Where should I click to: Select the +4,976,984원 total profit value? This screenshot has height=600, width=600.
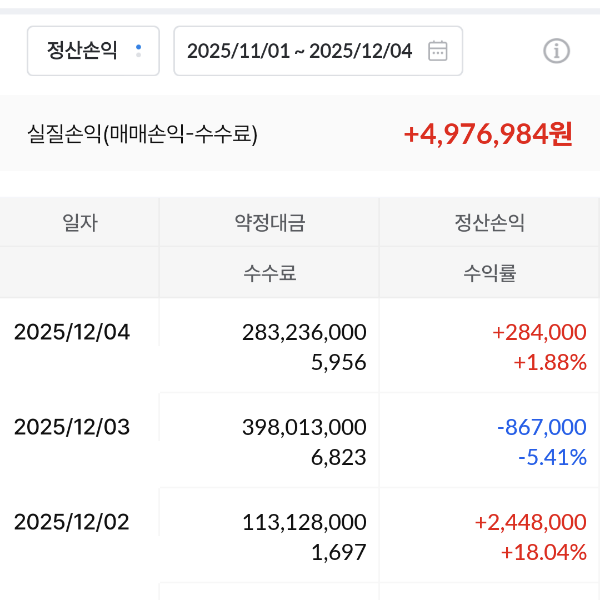(488, 134)
